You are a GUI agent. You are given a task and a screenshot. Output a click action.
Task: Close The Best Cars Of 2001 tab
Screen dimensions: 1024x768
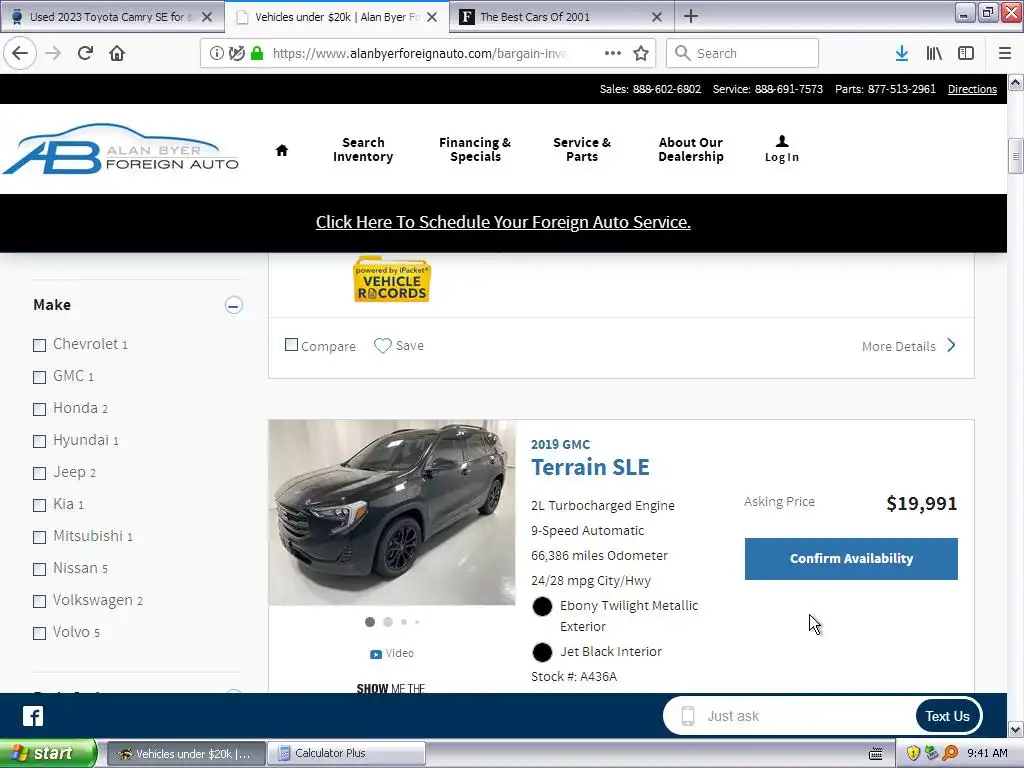point(657,17)
